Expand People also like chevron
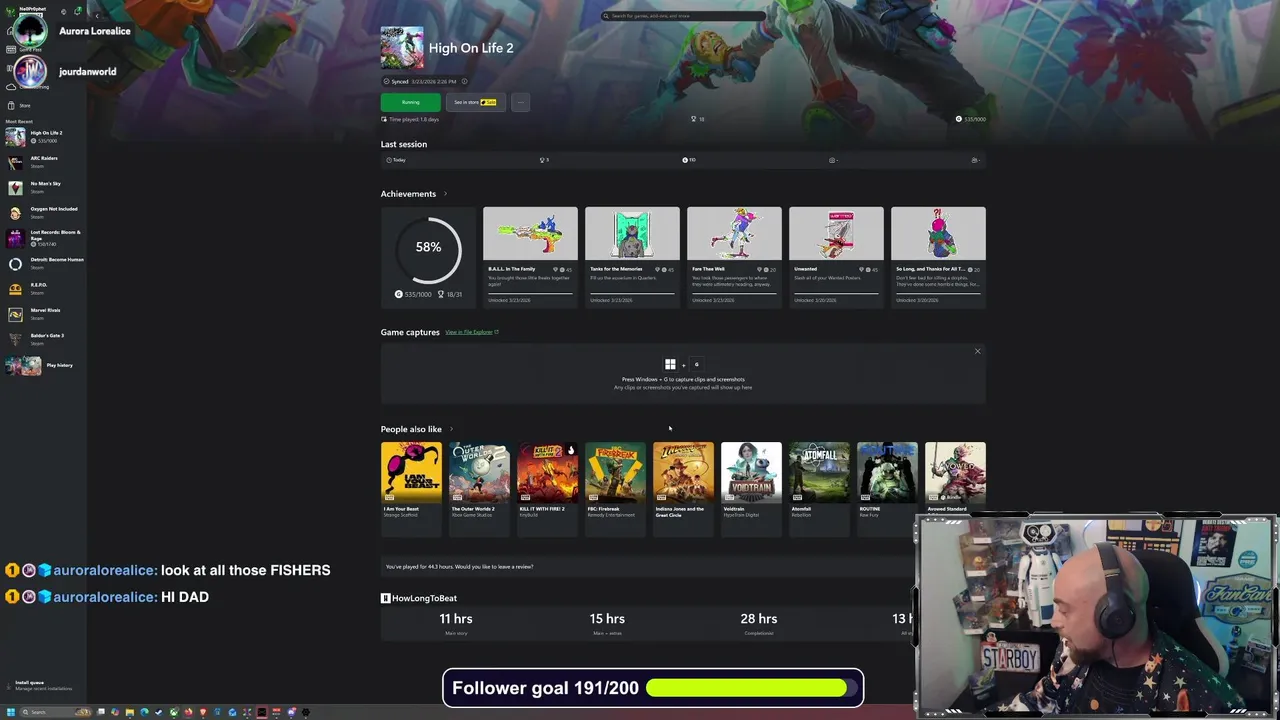This screenshot has height=720, width=1280. coord(451,429)
